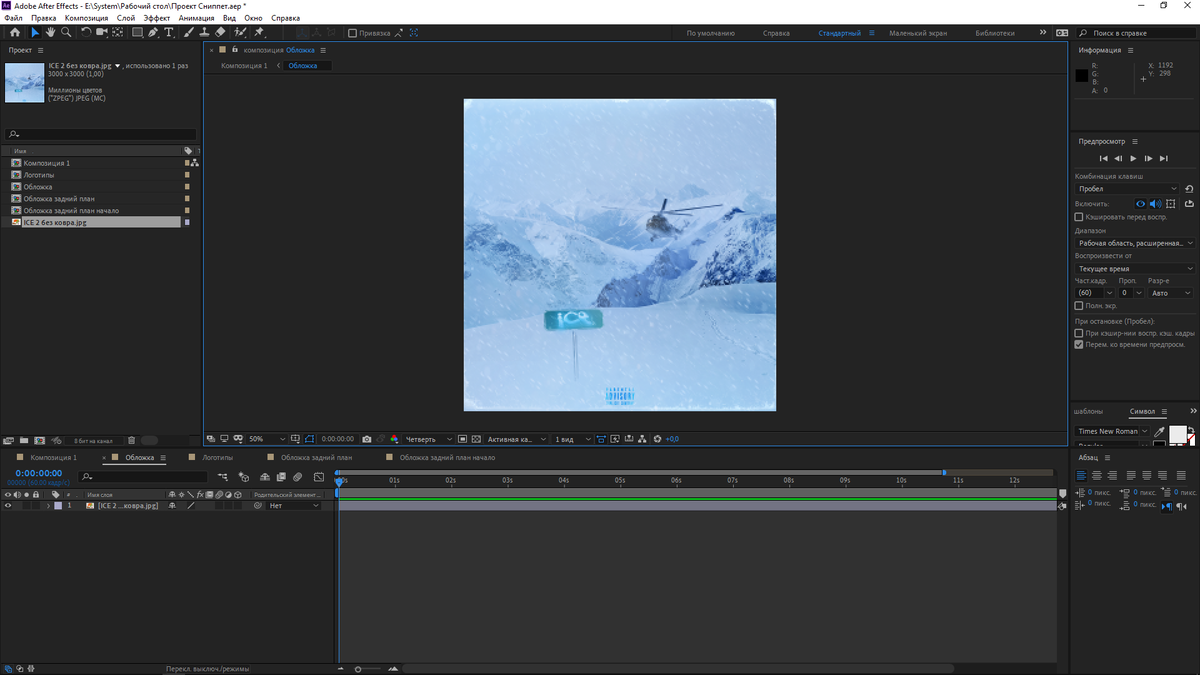
Task: Toggle video eye icon in the preview panel
Action: click(1140, 203)
